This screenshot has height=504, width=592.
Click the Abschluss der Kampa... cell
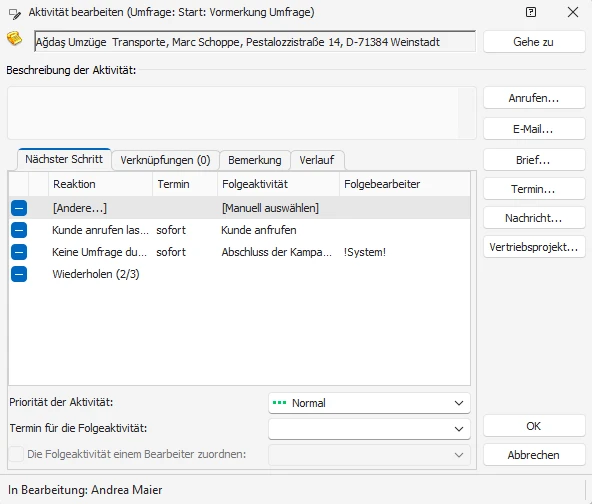[277, 252]
